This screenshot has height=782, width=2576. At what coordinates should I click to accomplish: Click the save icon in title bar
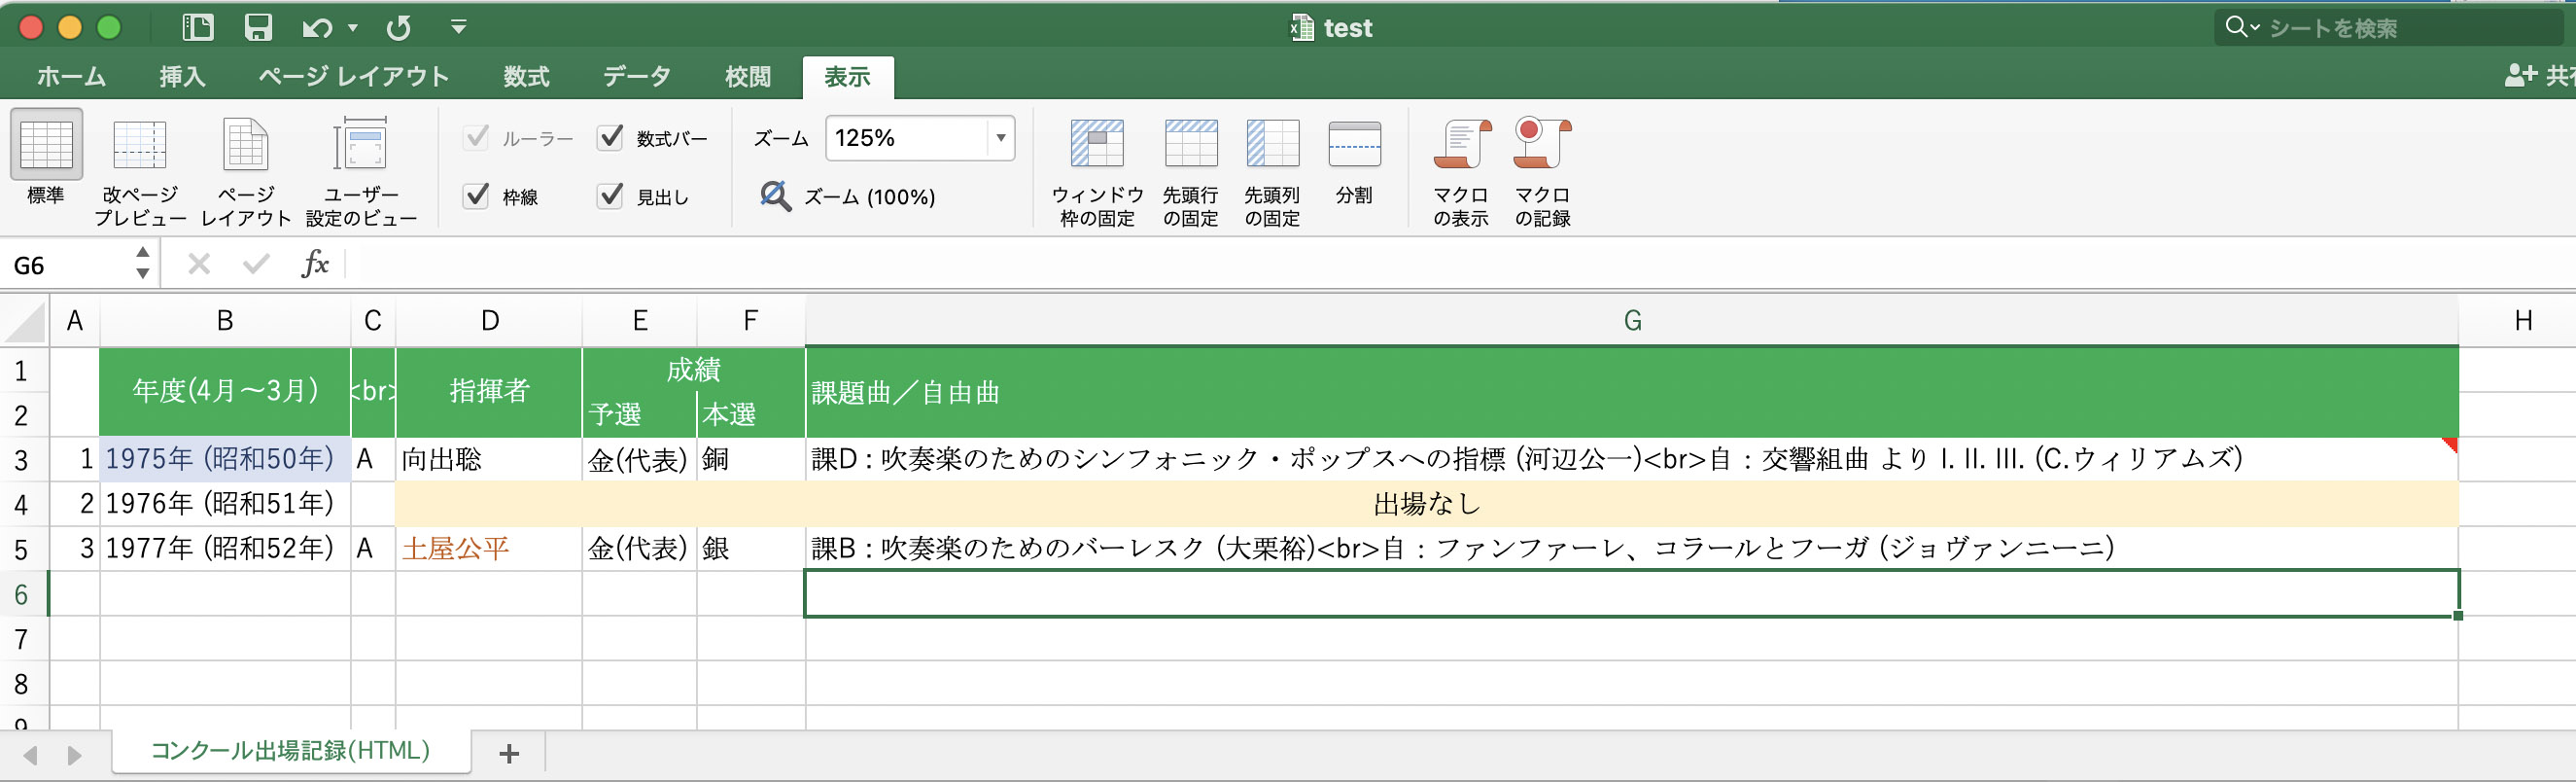(x=258, y=27)
